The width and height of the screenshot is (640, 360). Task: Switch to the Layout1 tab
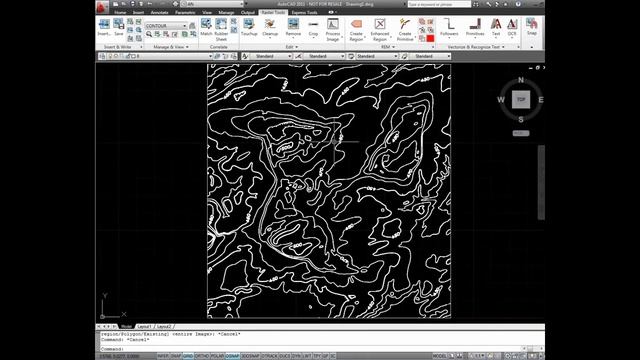pos(144,327)
